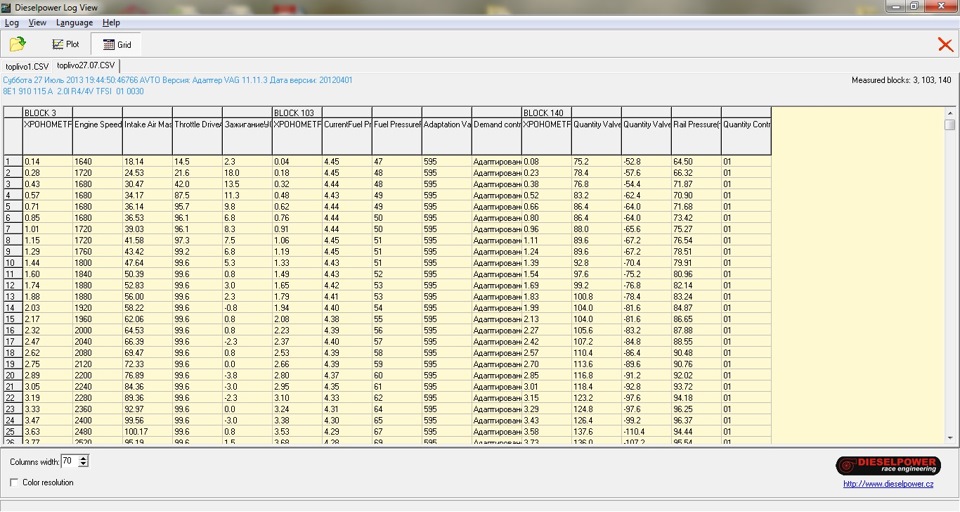Open the Language menu
This screenshot has height=512, width=960.
click(x=74, y=23)
